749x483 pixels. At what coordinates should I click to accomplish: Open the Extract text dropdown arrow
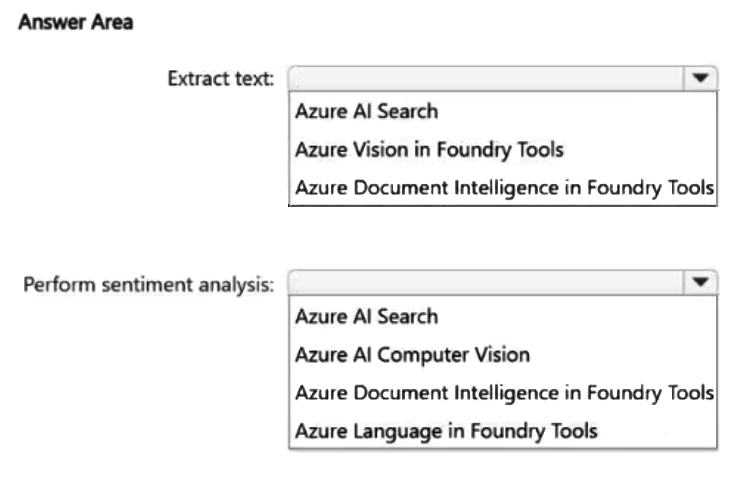[x=700, y=78]
